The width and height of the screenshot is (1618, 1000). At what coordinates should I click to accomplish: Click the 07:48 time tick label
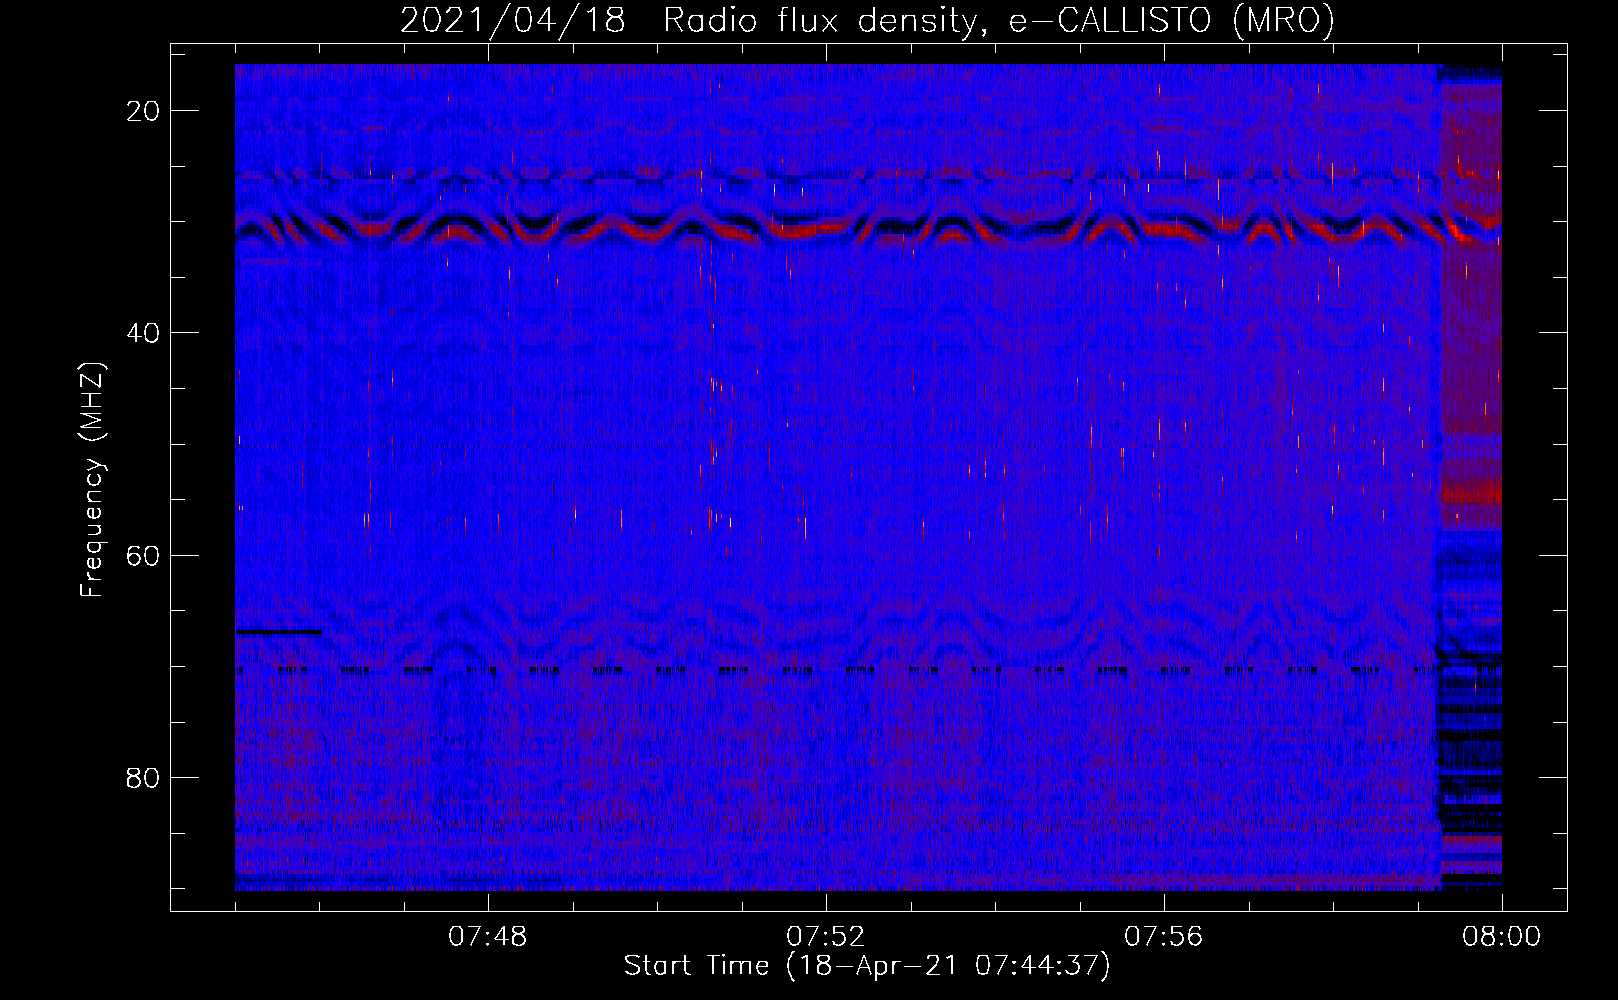[x=487, y=937]
